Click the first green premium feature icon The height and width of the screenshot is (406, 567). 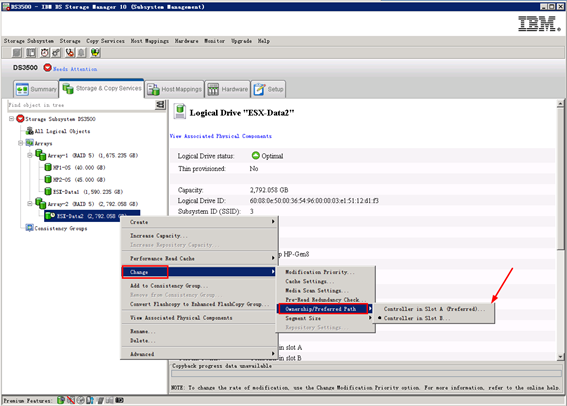(x=61, y=400)
